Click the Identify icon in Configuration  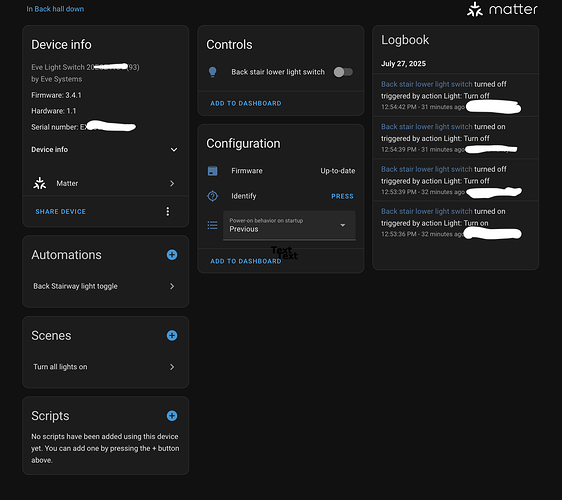[213, 196]
